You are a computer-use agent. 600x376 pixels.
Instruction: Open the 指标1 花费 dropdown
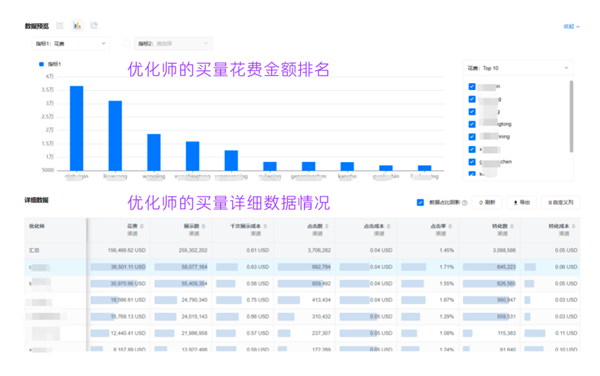click(71, 44)
